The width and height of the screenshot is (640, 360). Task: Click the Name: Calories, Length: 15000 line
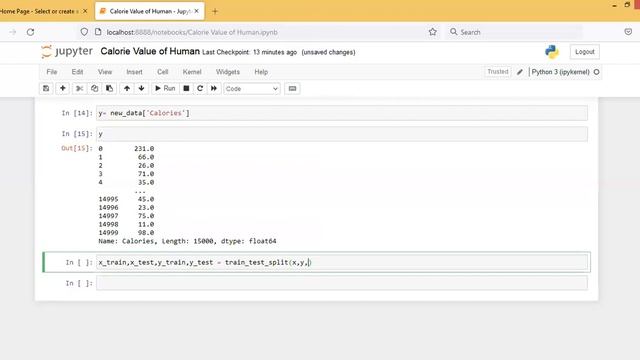coord(187,241)
